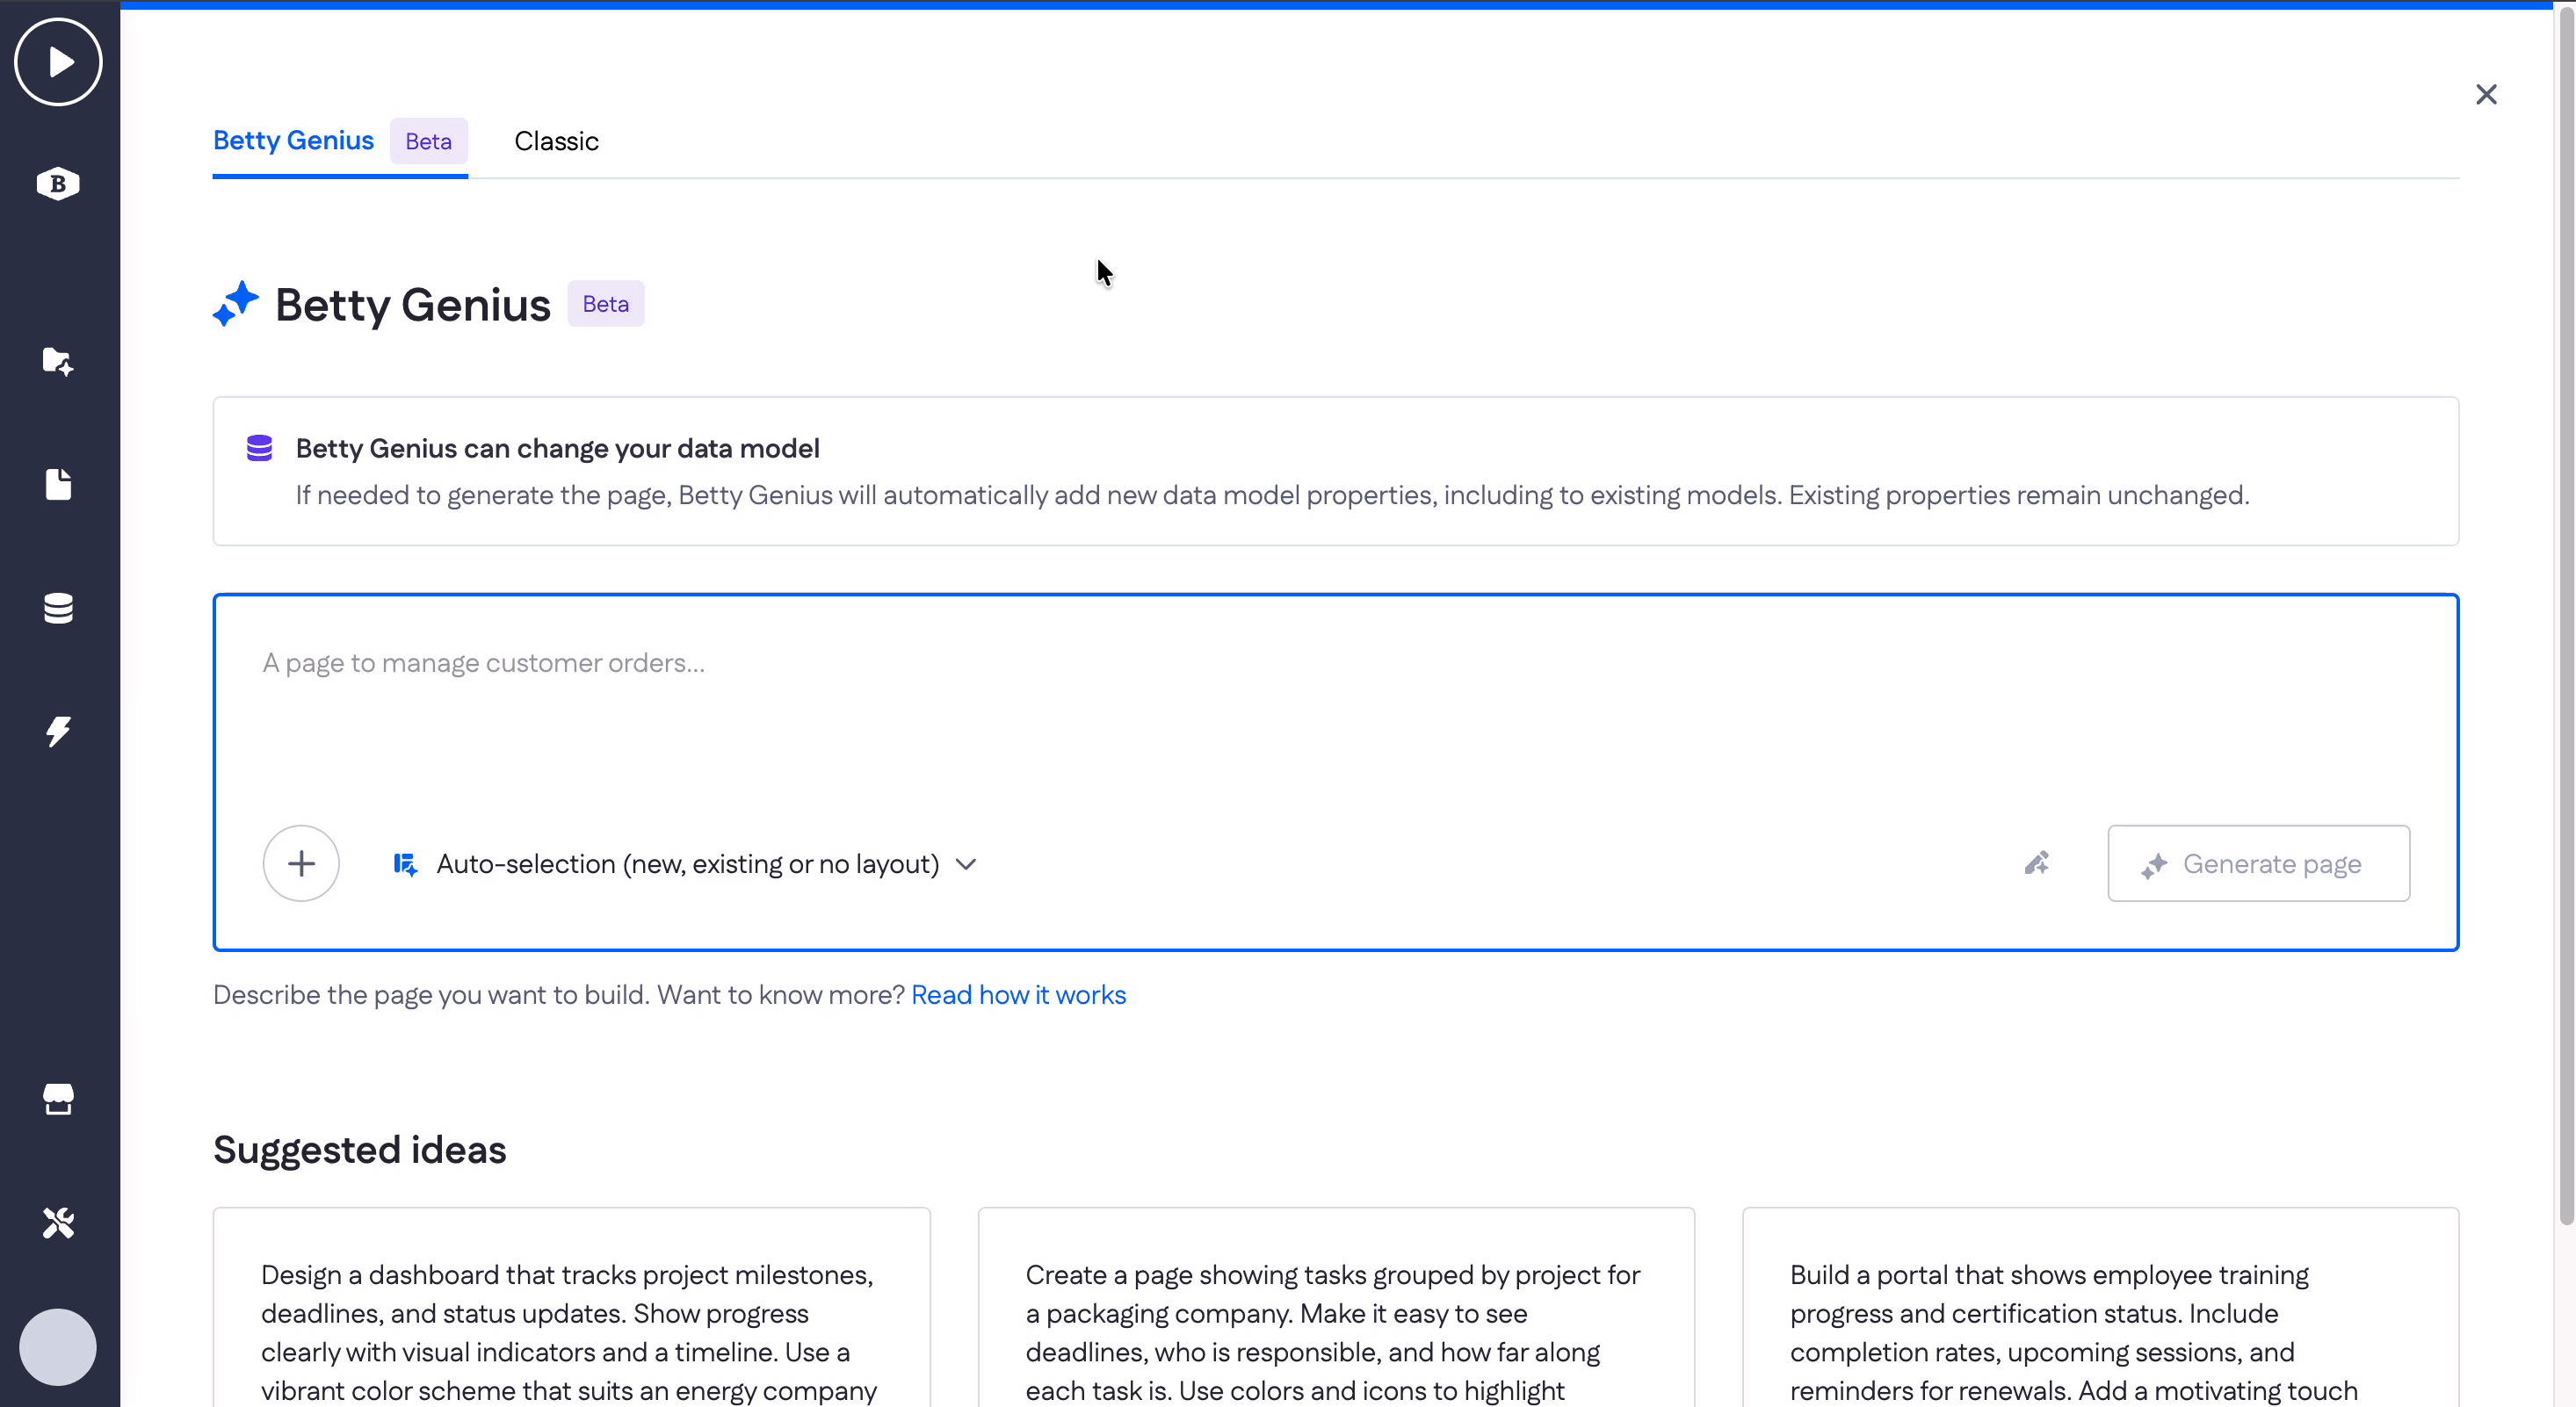Click the magic pen enhance prompt icon
The width and height of the screenshot is (2576, 1407).
tap(2037, 863)
